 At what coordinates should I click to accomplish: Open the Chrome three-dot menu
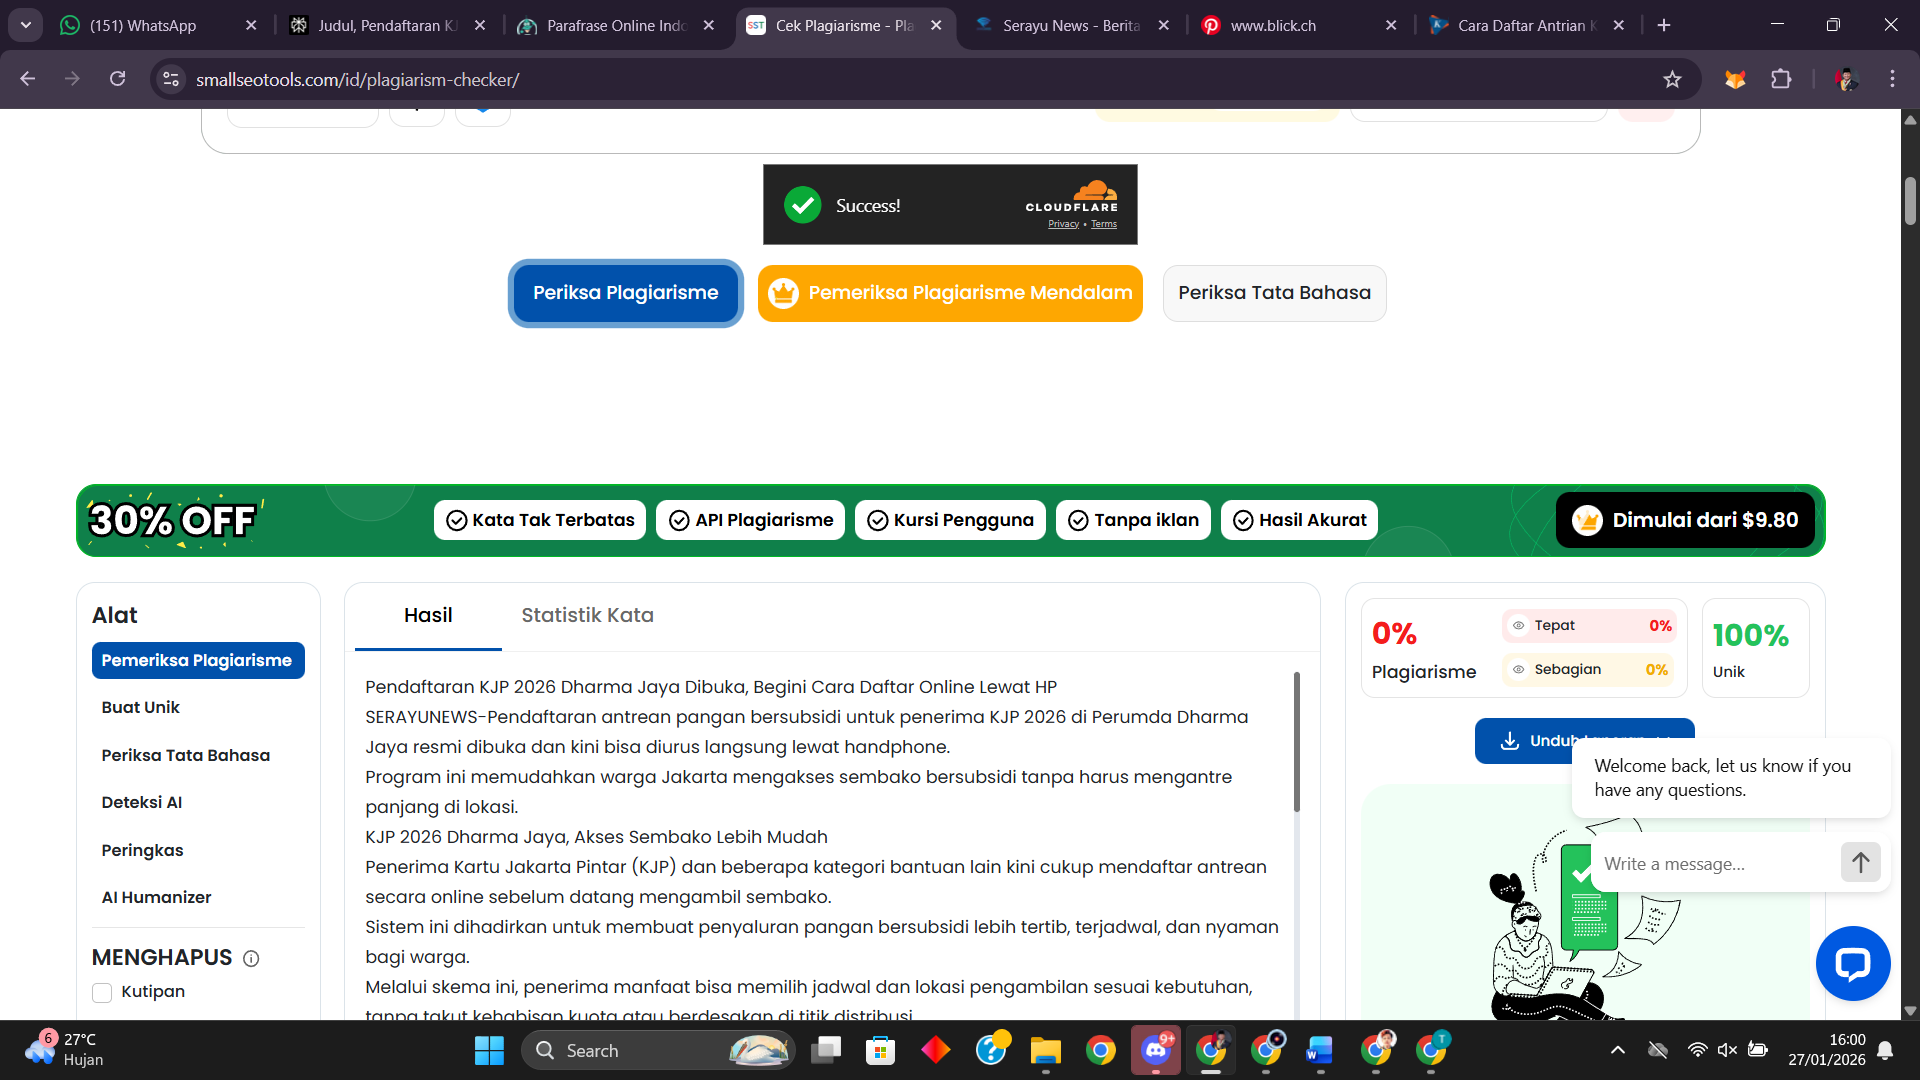[1892, 79]
